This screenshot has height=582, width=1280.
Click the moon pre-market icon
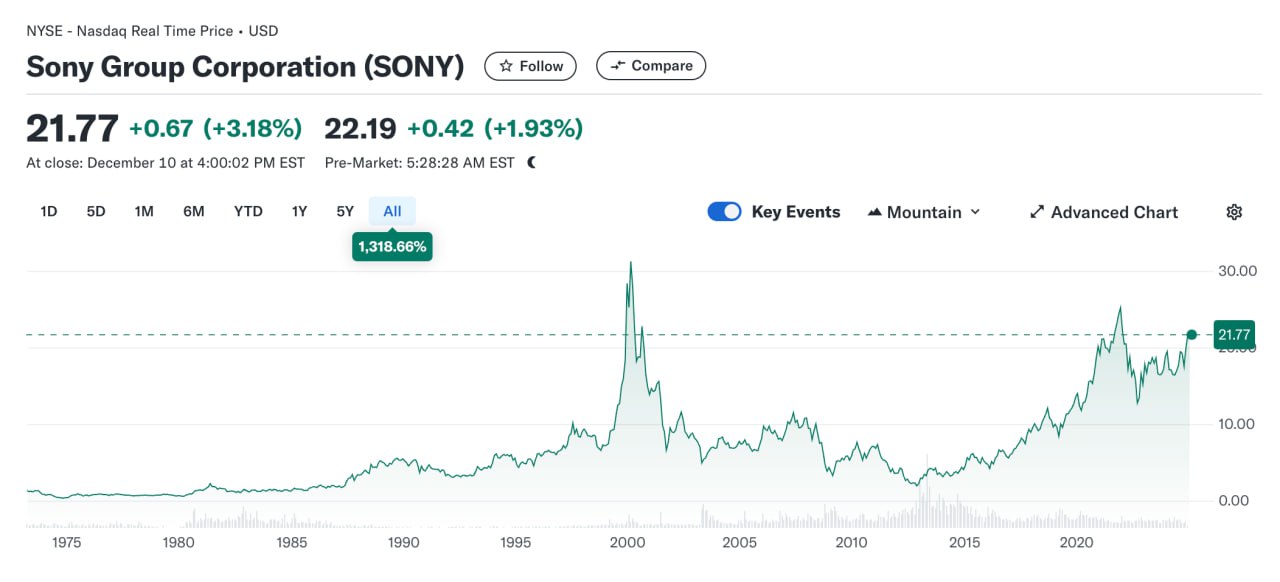coord(531,162)
